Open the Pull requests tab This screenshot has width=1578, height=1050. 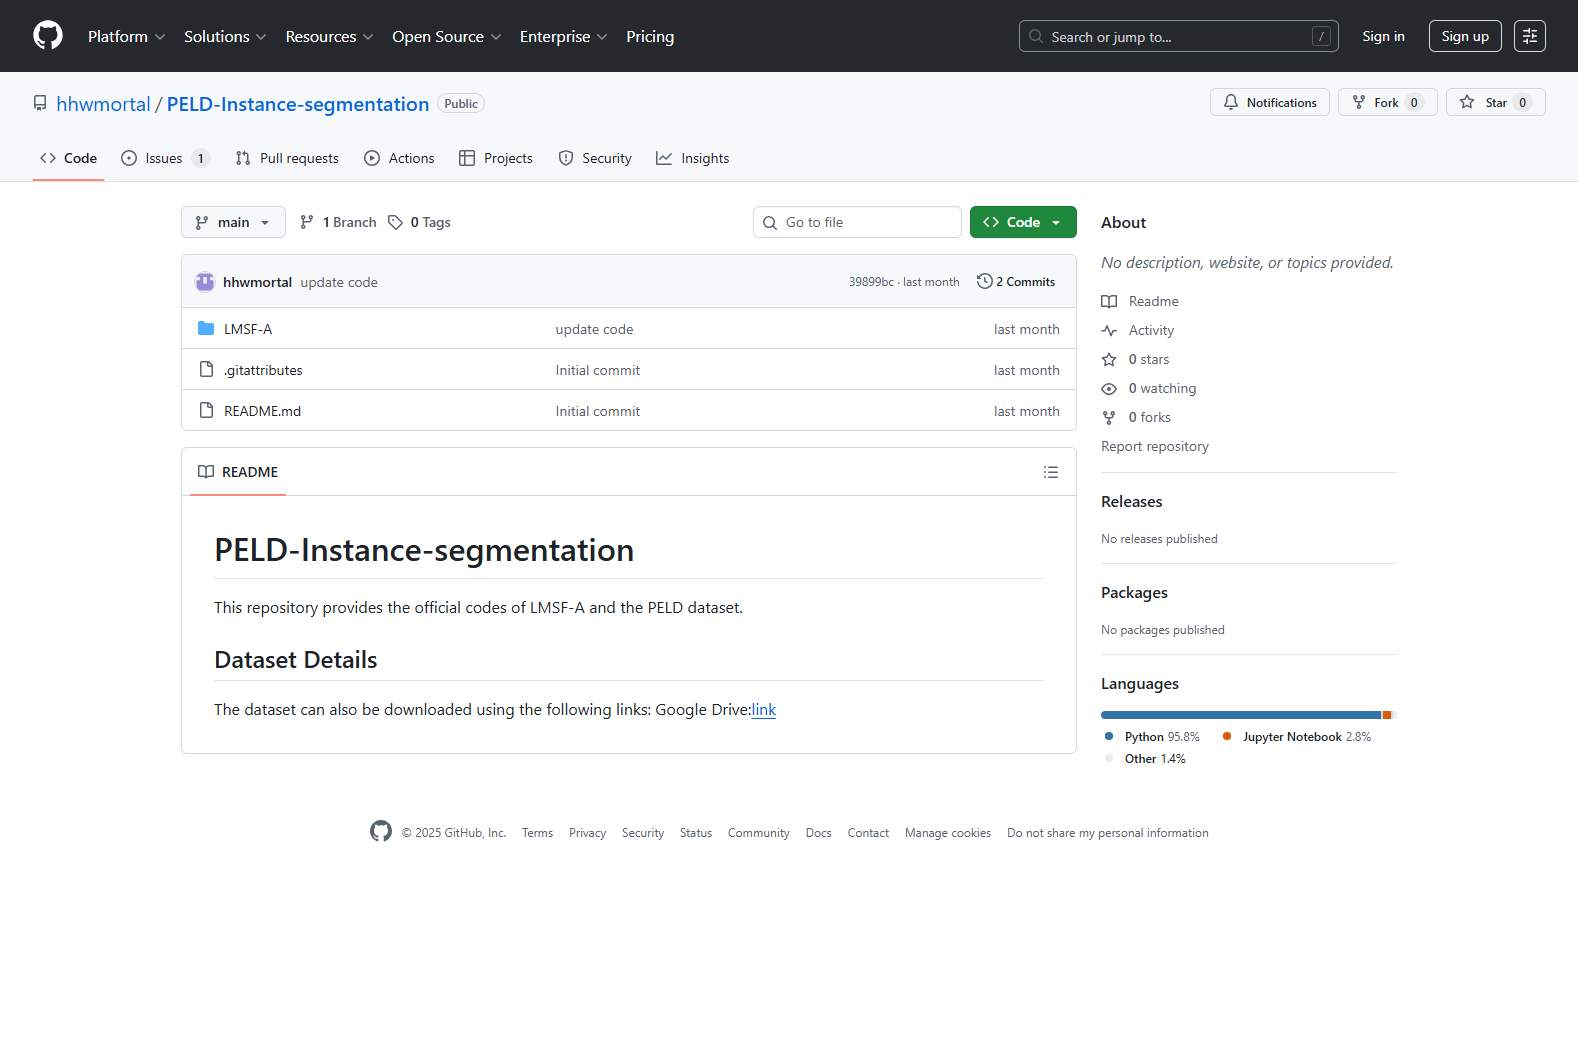(x=287, y=158)
